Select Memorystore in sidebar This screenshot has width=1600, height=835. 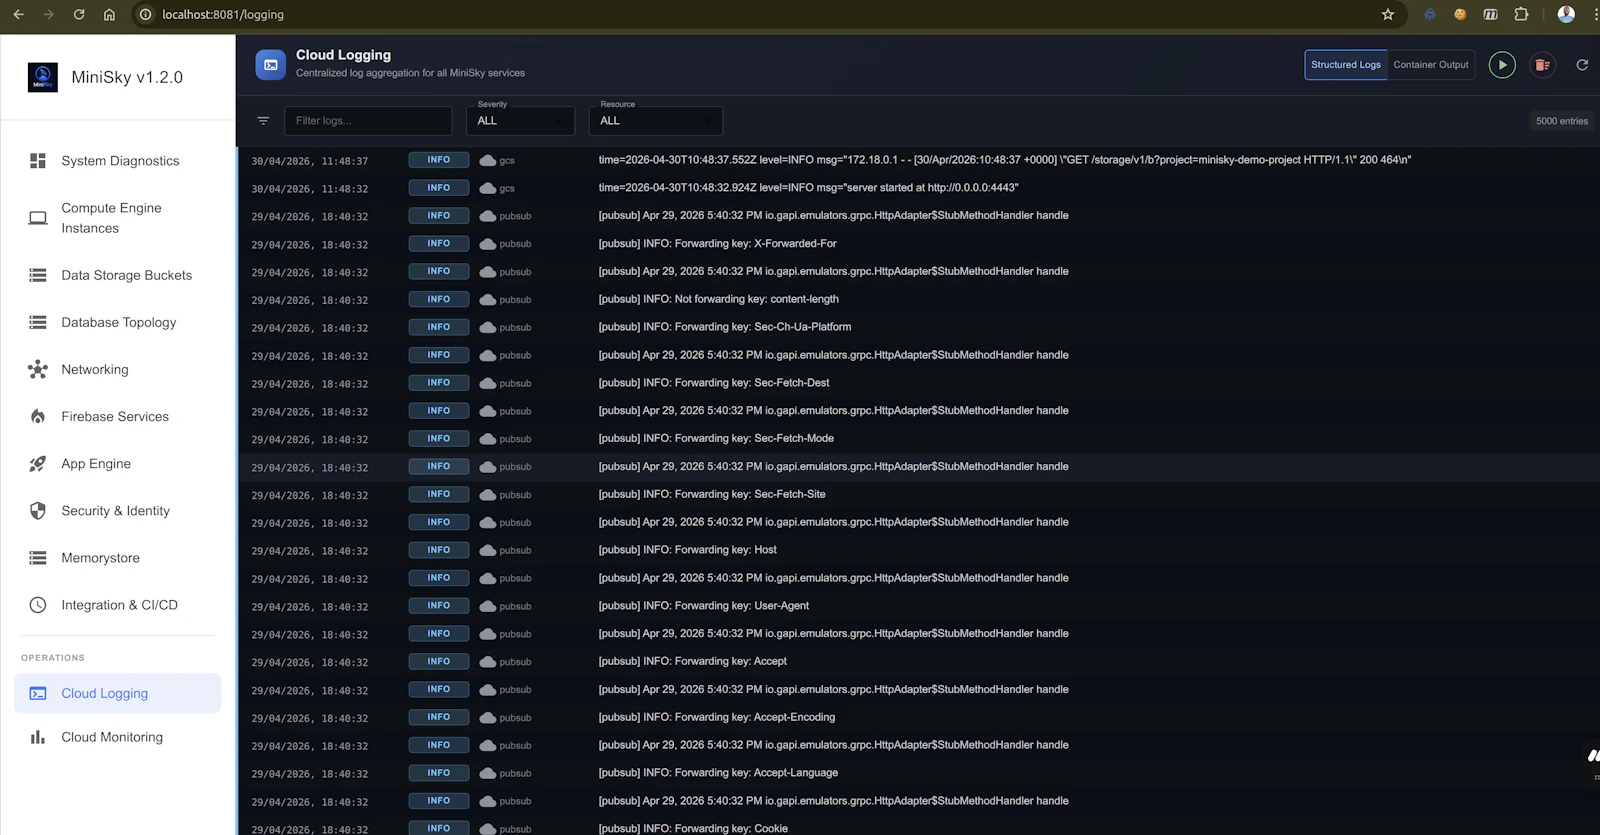pos(118,558)
